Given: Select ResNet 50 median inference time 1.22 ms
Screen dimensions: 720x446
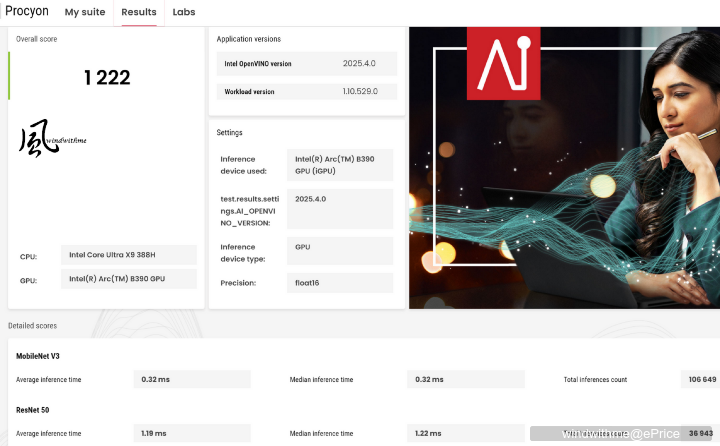Looking at the screenshot, I should [x=466, y=433].
